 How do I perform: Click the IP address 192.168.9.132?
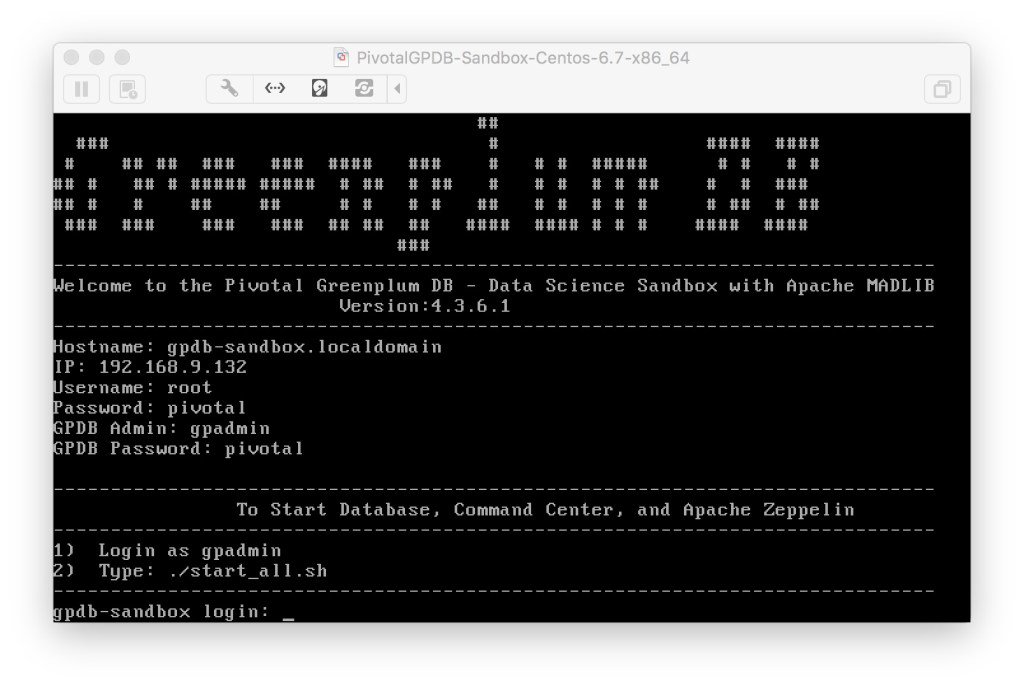pos(173,367)
